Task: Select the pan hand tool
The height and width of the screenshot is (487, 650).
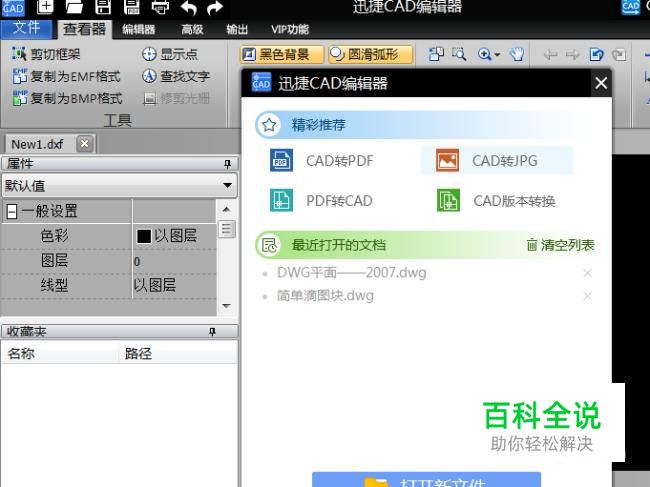Action: click(x=517, y=54)
